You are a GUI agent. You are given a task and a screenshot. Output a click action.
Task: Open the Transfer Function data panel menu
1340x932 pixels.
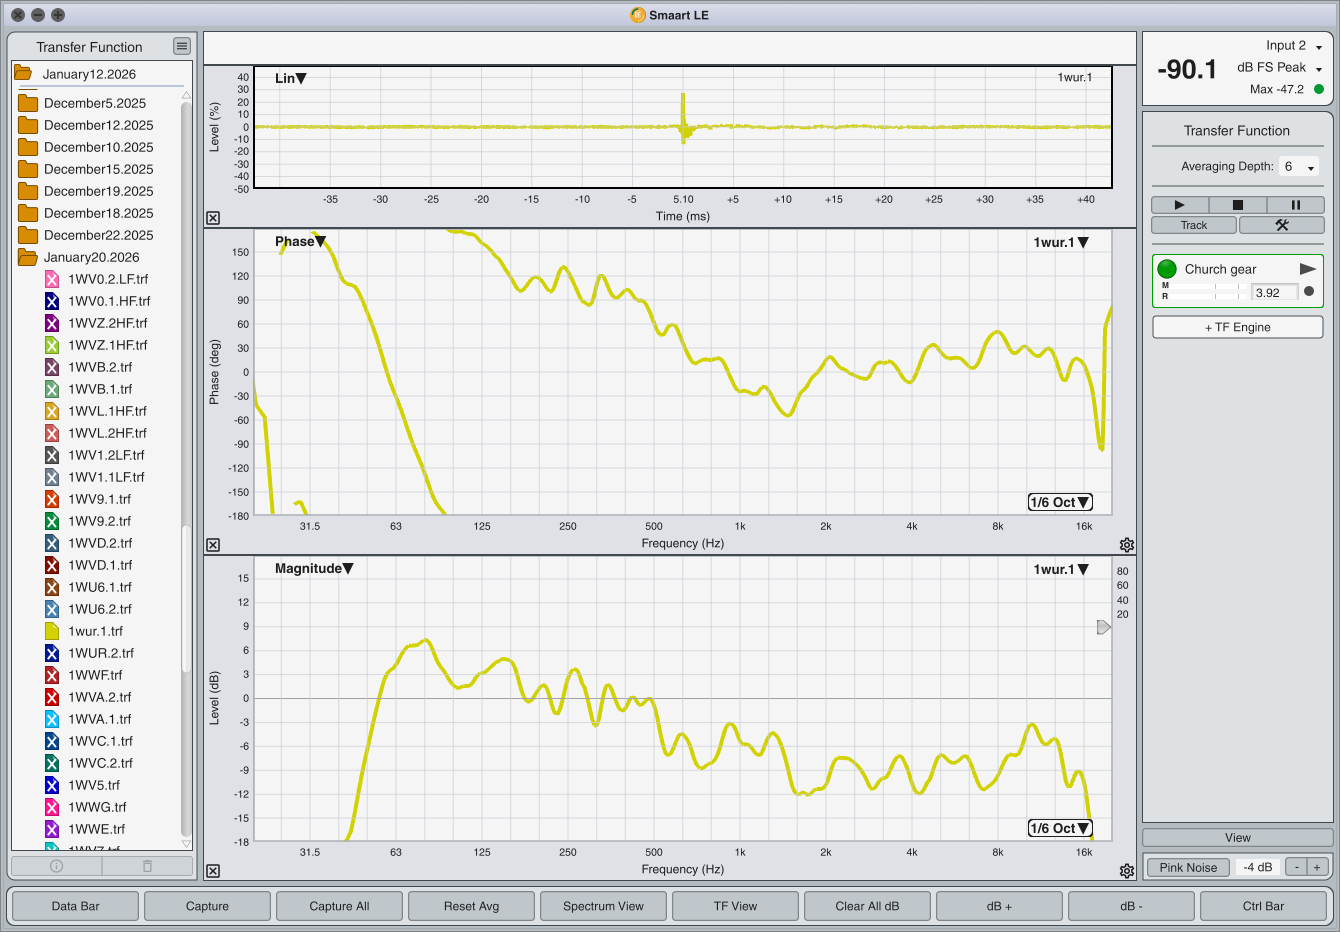click(181, 46)
